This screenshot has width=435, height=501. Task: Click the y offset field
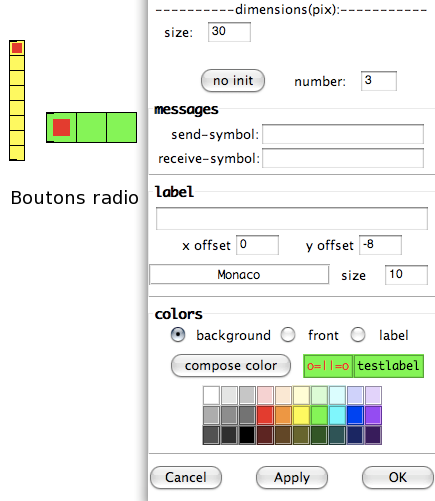click(380, 245)
